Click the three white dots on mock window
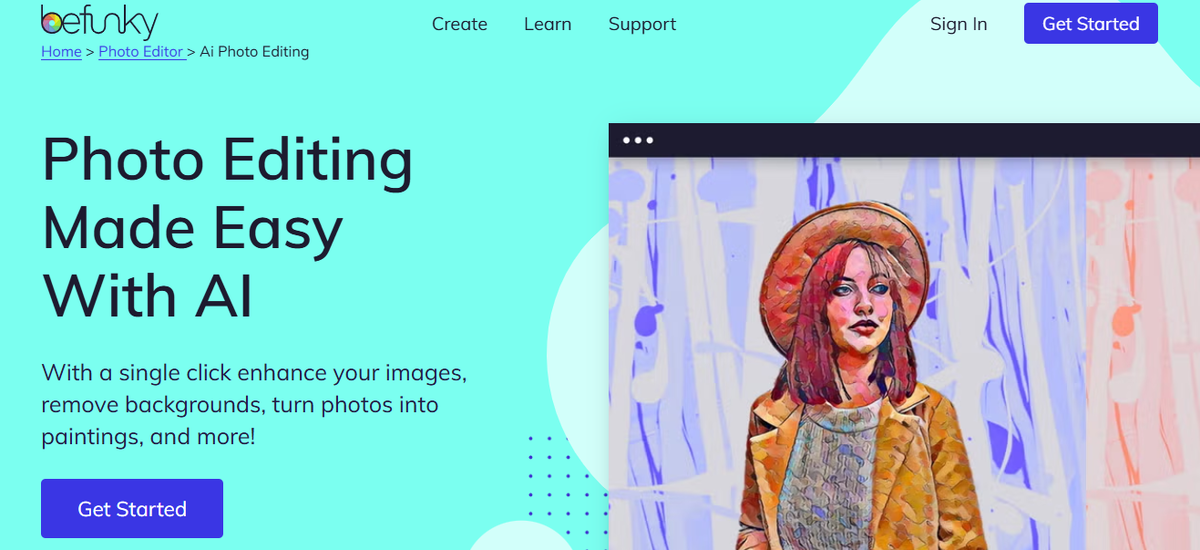The width and height of the screenshot is (1200, 550). pos(638,140)
